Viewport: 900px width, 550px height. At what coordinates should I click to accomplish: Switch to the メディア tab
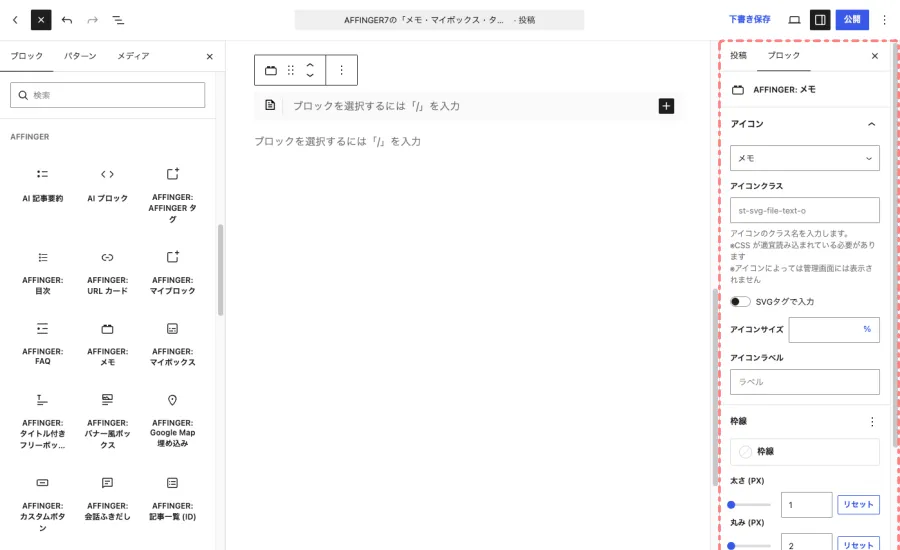click(133, 56)
